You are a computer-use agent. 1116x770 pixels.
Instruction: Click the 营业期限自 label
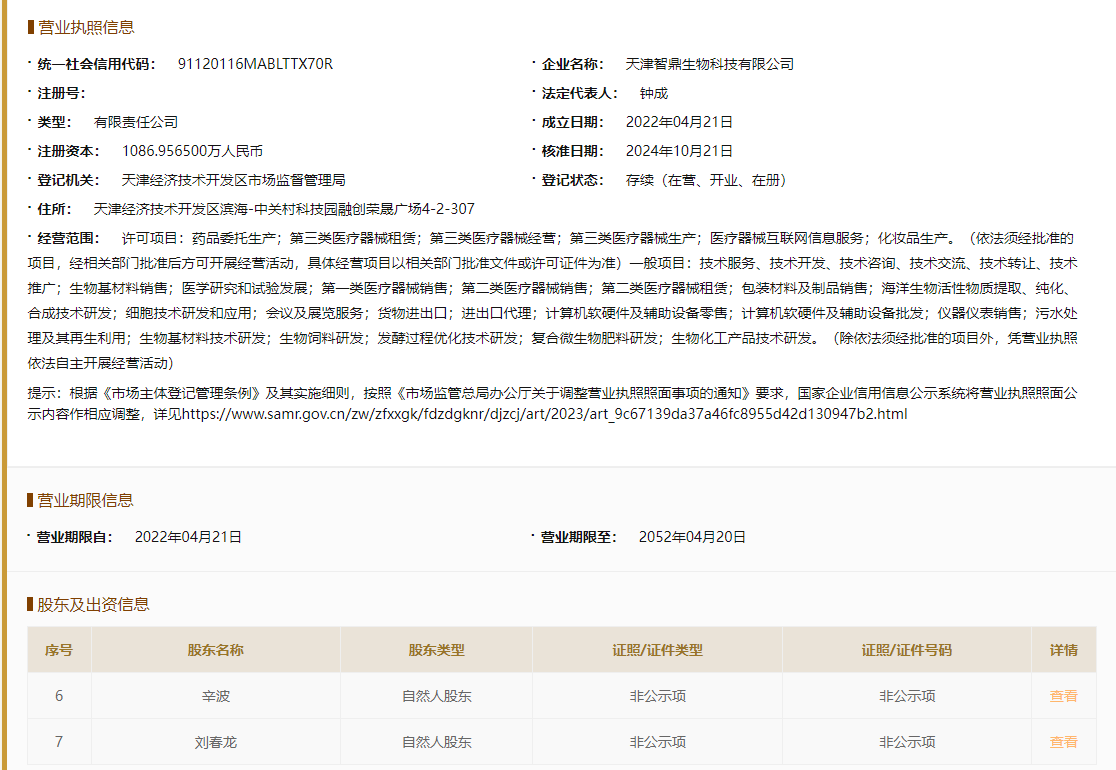coord(75,537)
